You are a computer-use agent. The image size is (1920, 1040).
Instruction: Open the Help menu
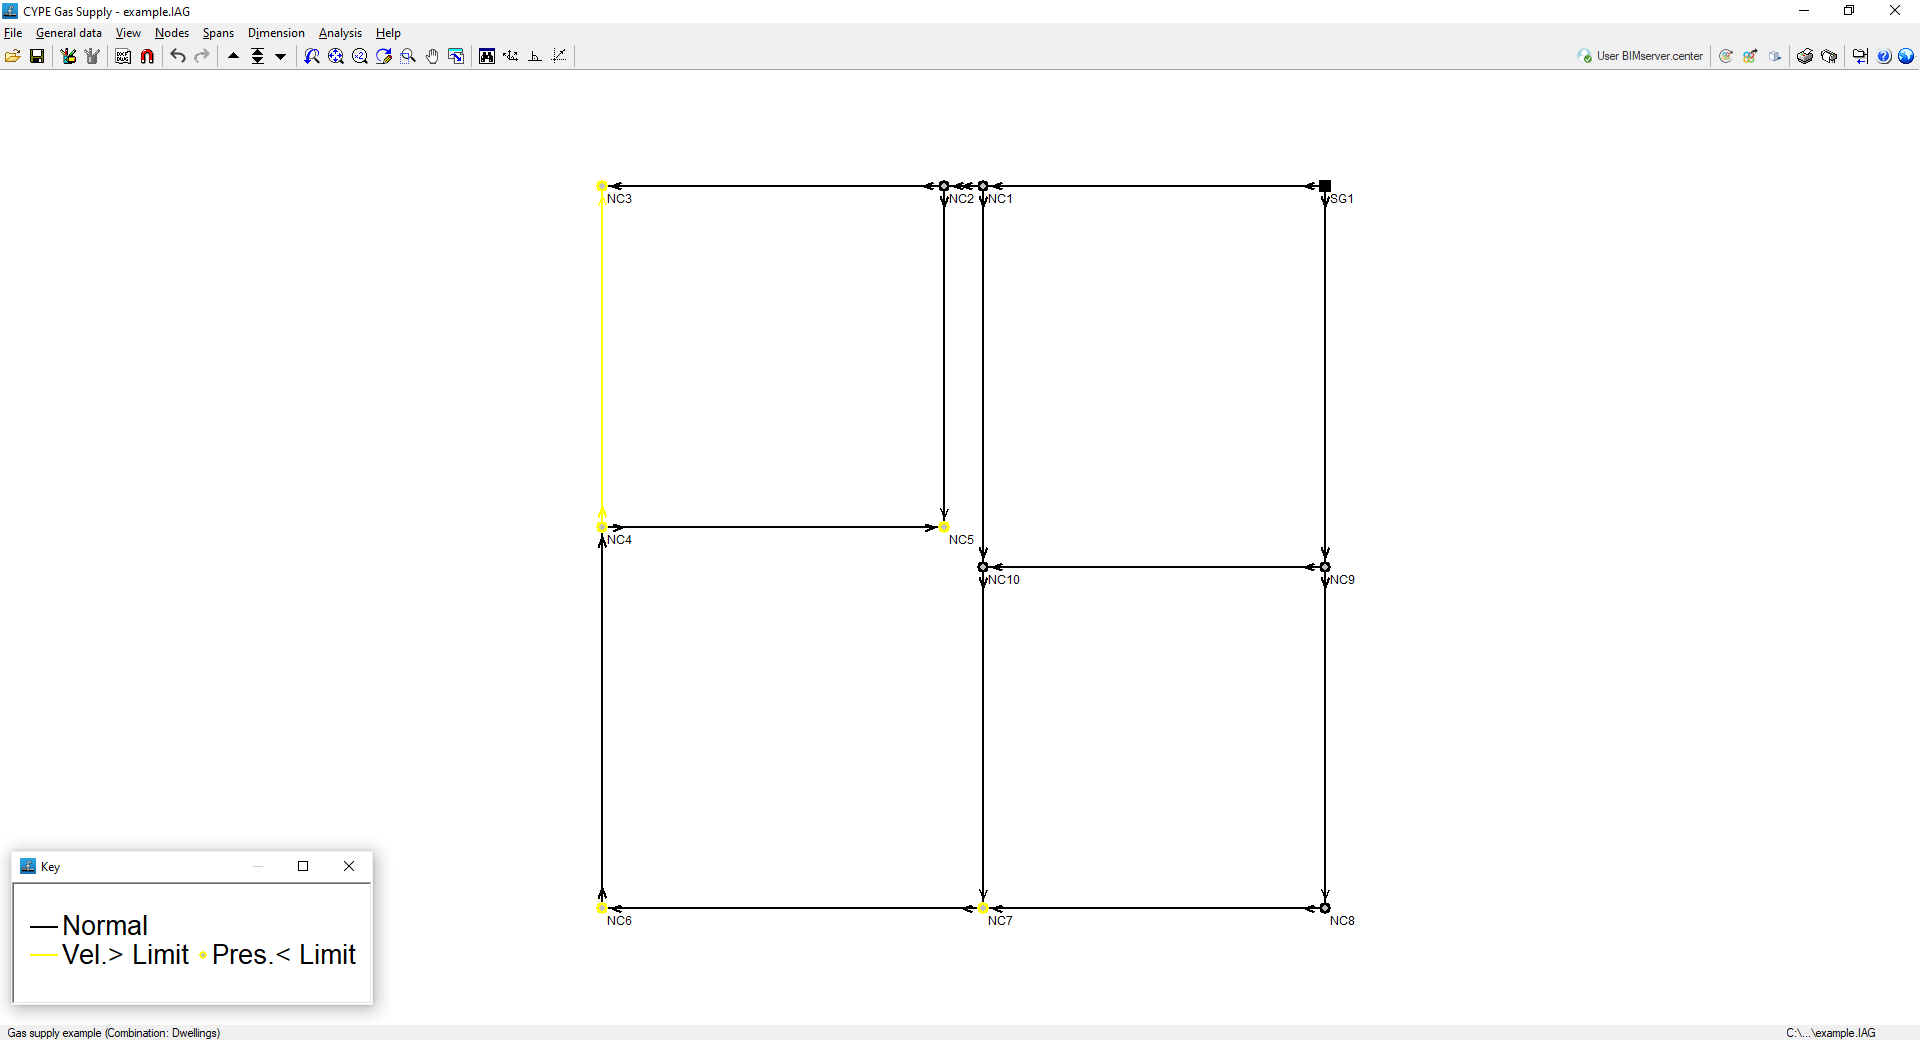[x=388, y=33]
